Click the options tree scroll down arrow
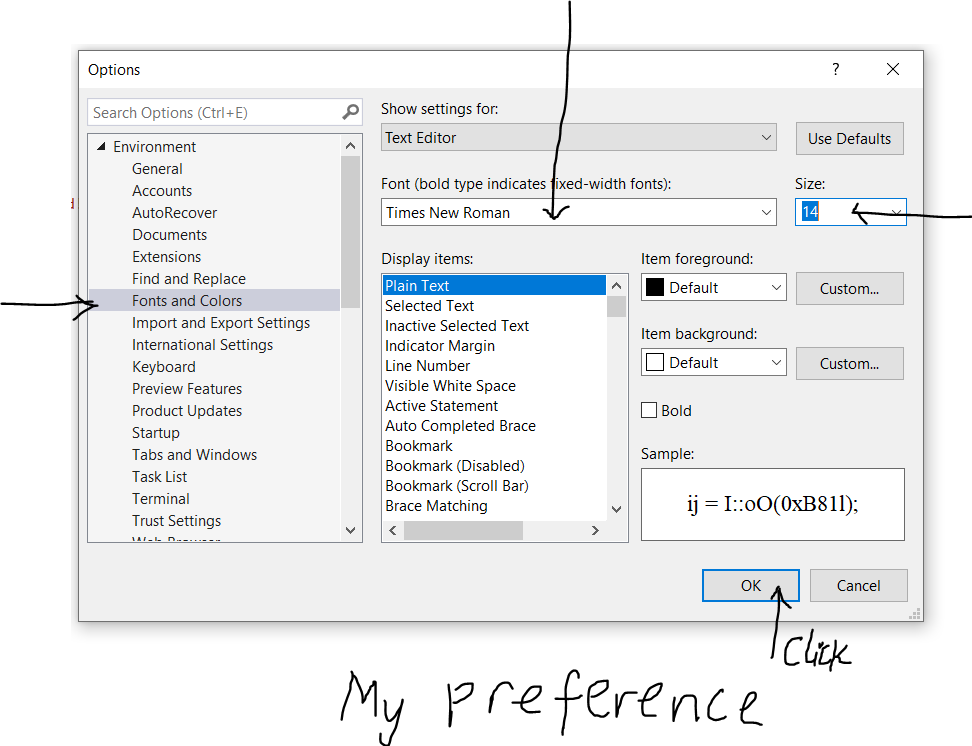This screenshot has height=746, width=972. pos(350,530)
